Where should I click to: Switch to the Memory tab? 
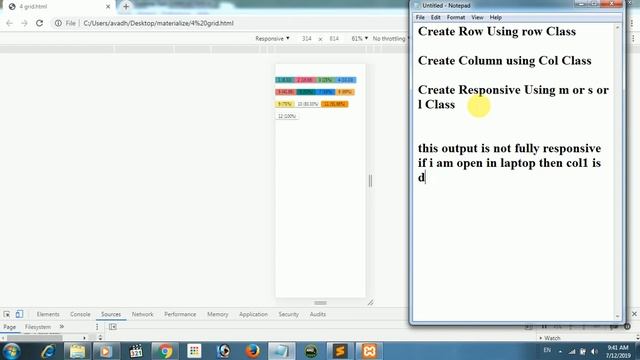[218, 314]
